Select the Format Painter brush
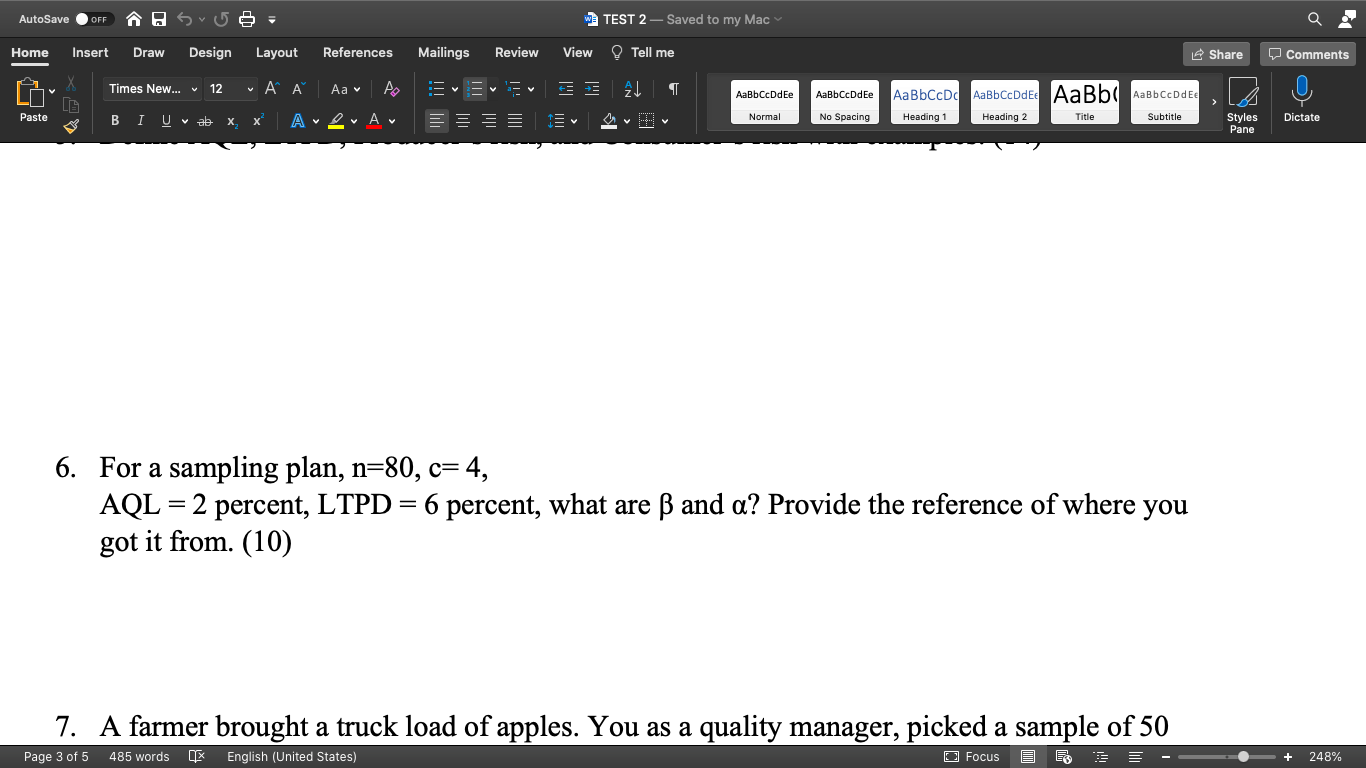This screenshot has width=1366, height=768. tap(71, 126)
